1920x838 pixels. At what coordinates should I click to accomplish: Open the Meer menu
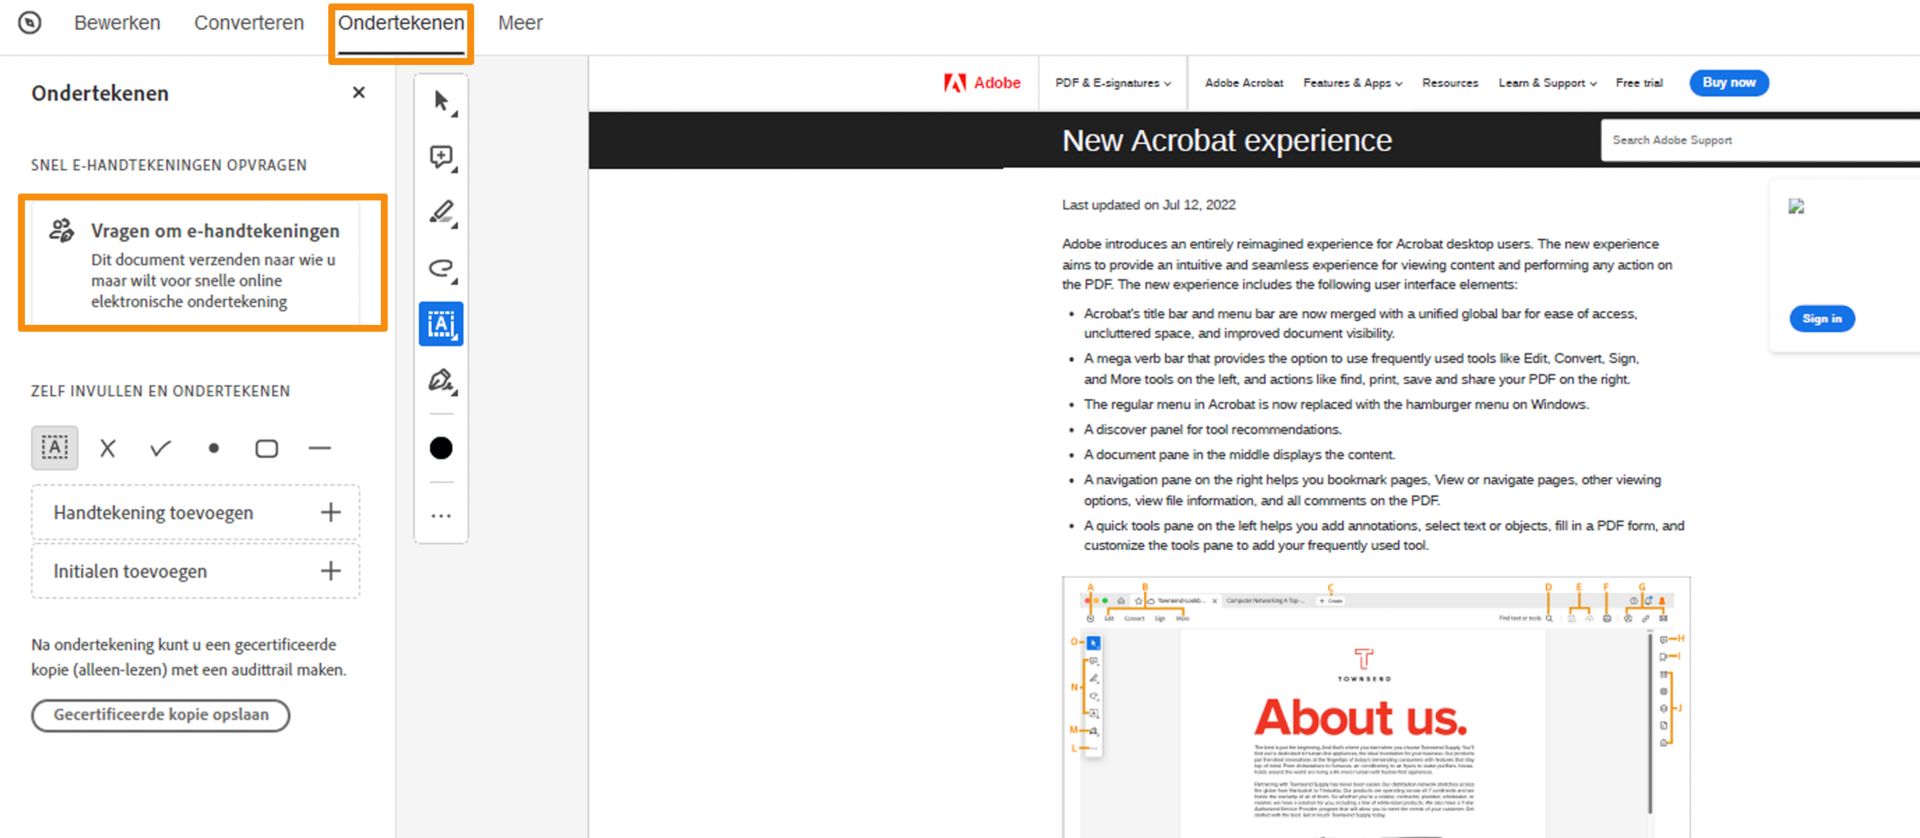pyautogui.click(x=520, y=22)
